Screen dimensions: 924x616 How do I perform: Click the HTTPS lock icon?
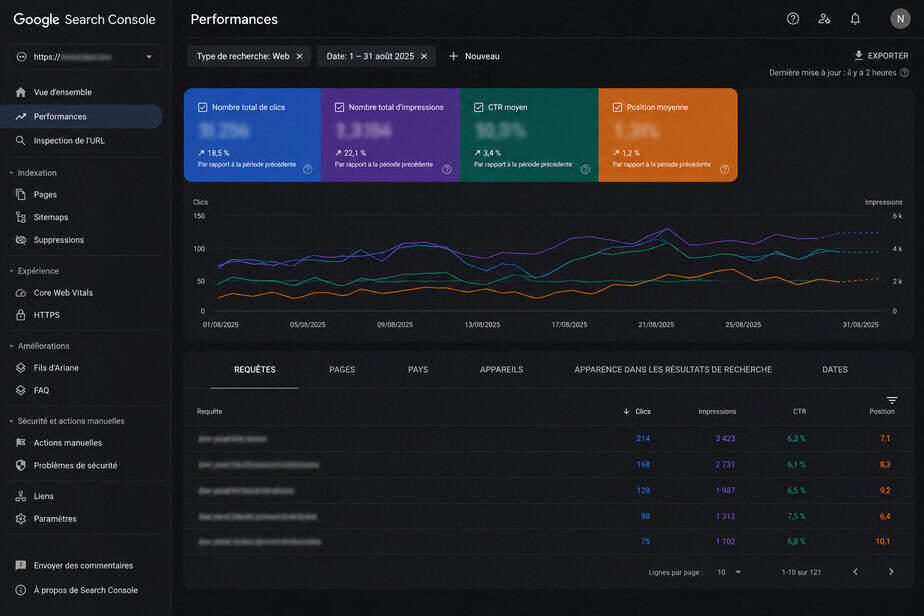tap(21, 315)
